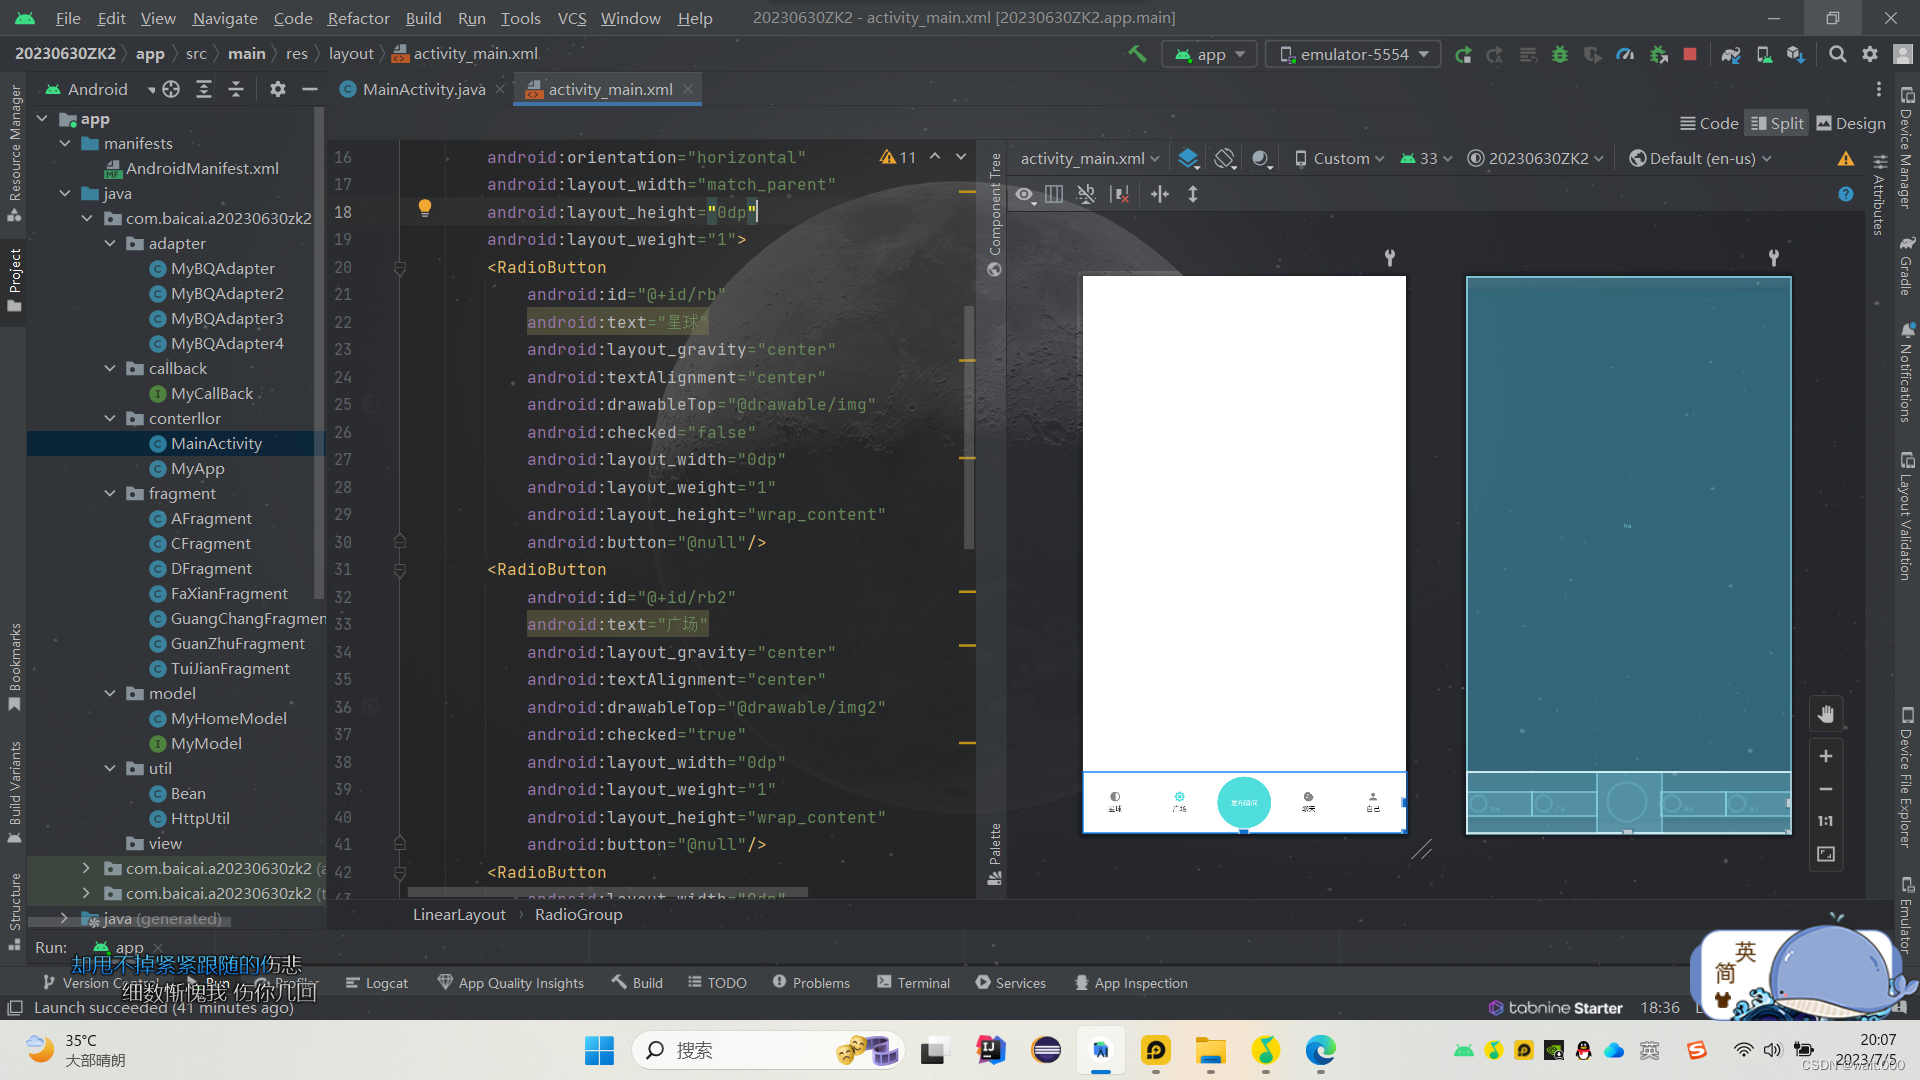Open the Custom device preview dropdown
Screen dimensions: 1920x1080
1340,158
